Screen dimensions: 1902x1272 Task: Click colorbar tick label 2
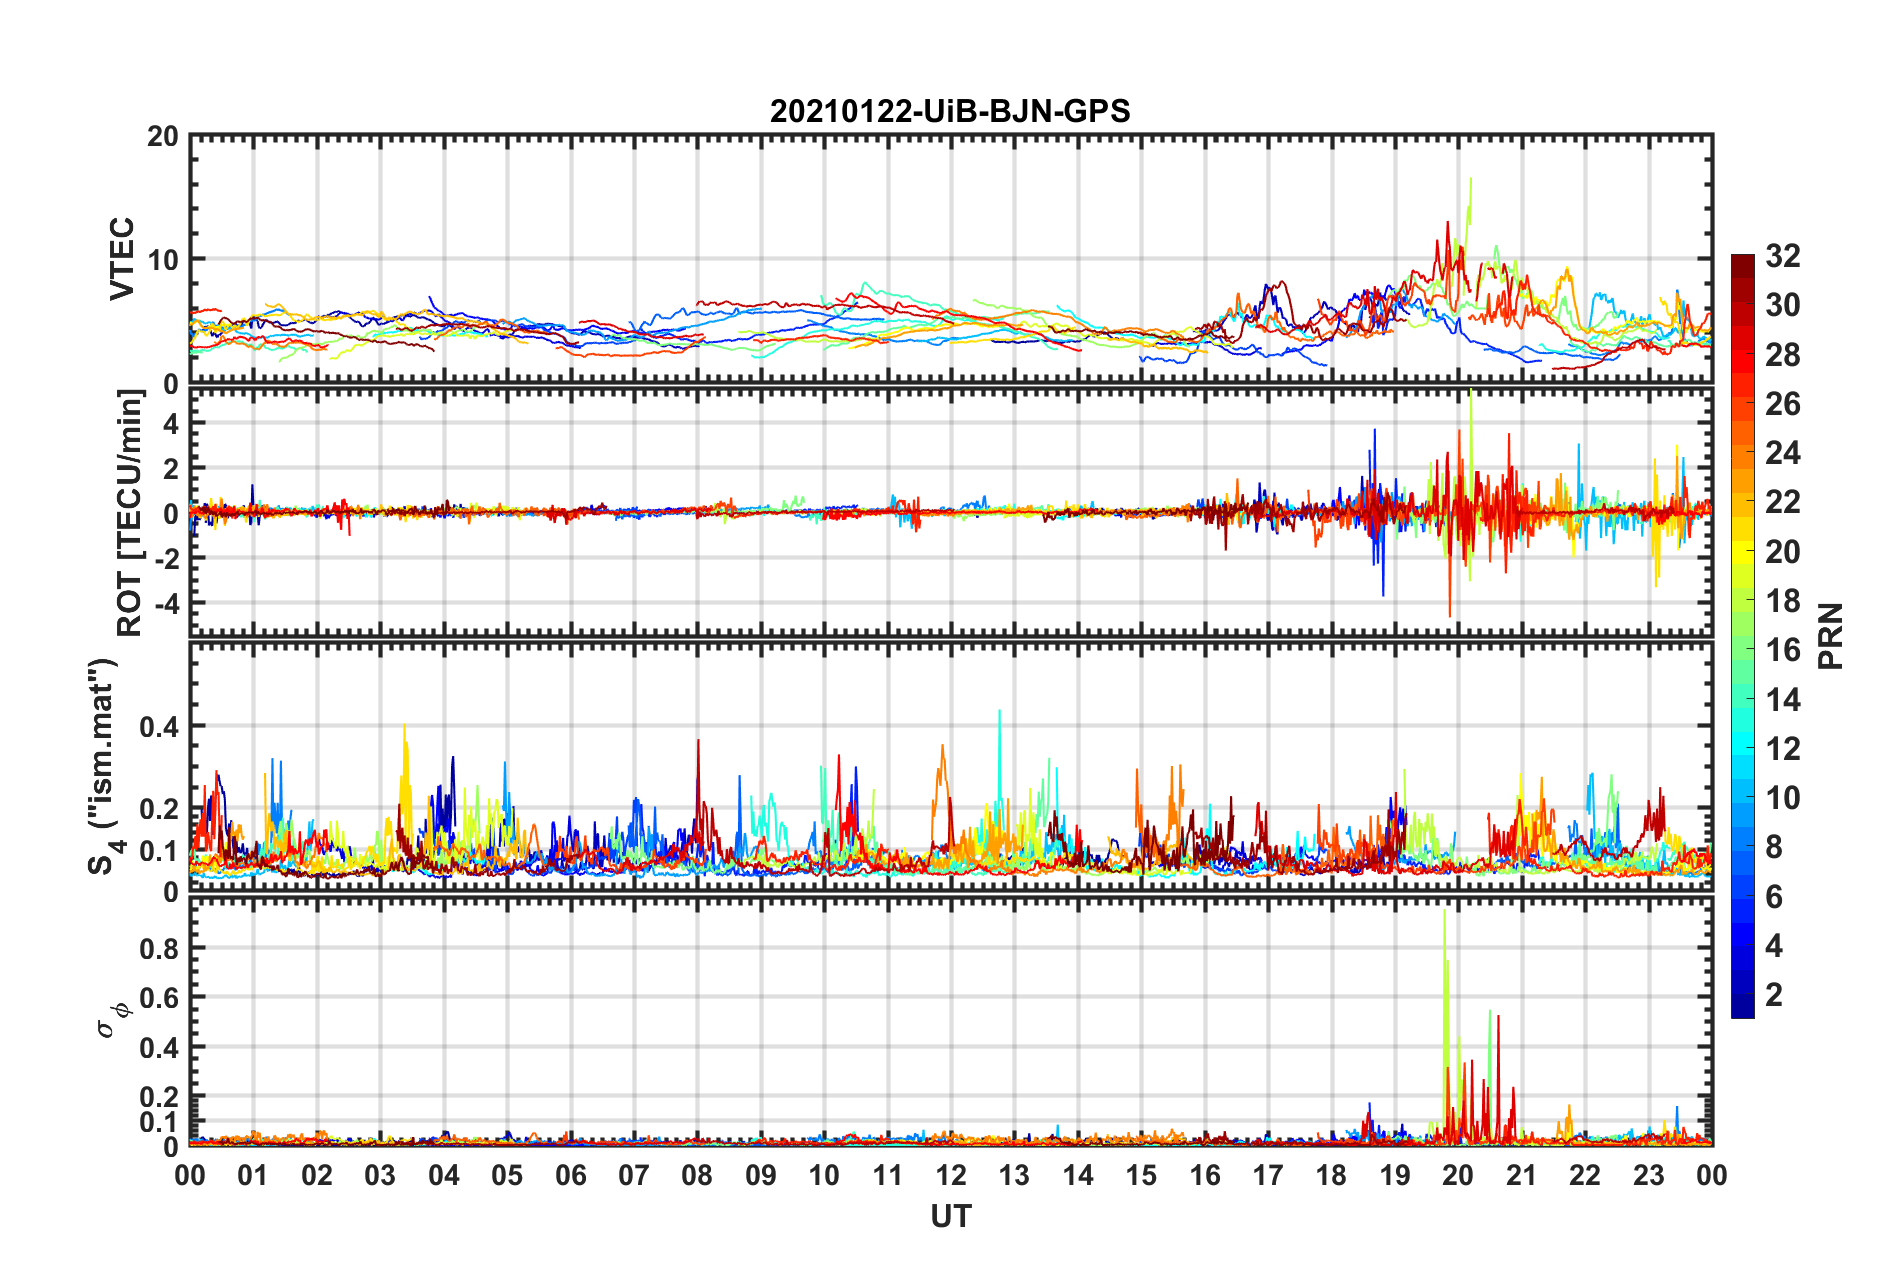point(1774,995)
